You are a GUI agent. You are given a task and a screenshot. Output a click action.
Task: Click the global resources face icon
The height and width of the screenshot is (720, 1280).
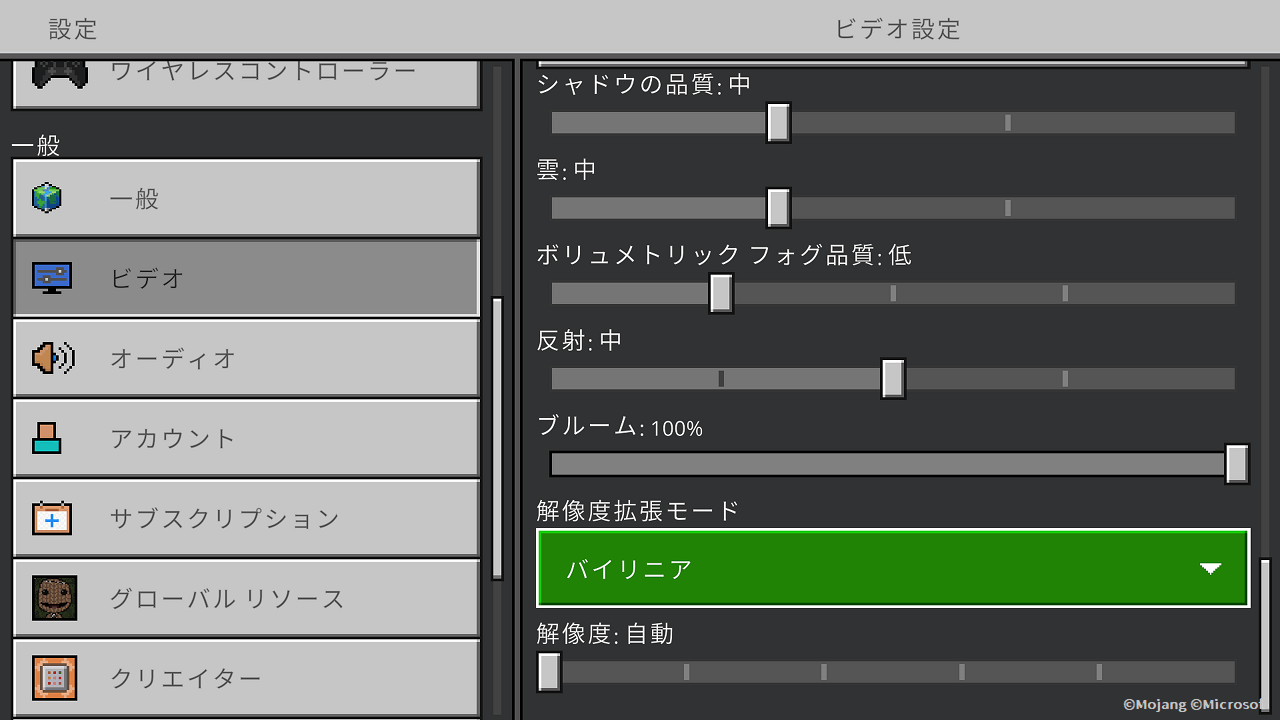pos(54,598)
